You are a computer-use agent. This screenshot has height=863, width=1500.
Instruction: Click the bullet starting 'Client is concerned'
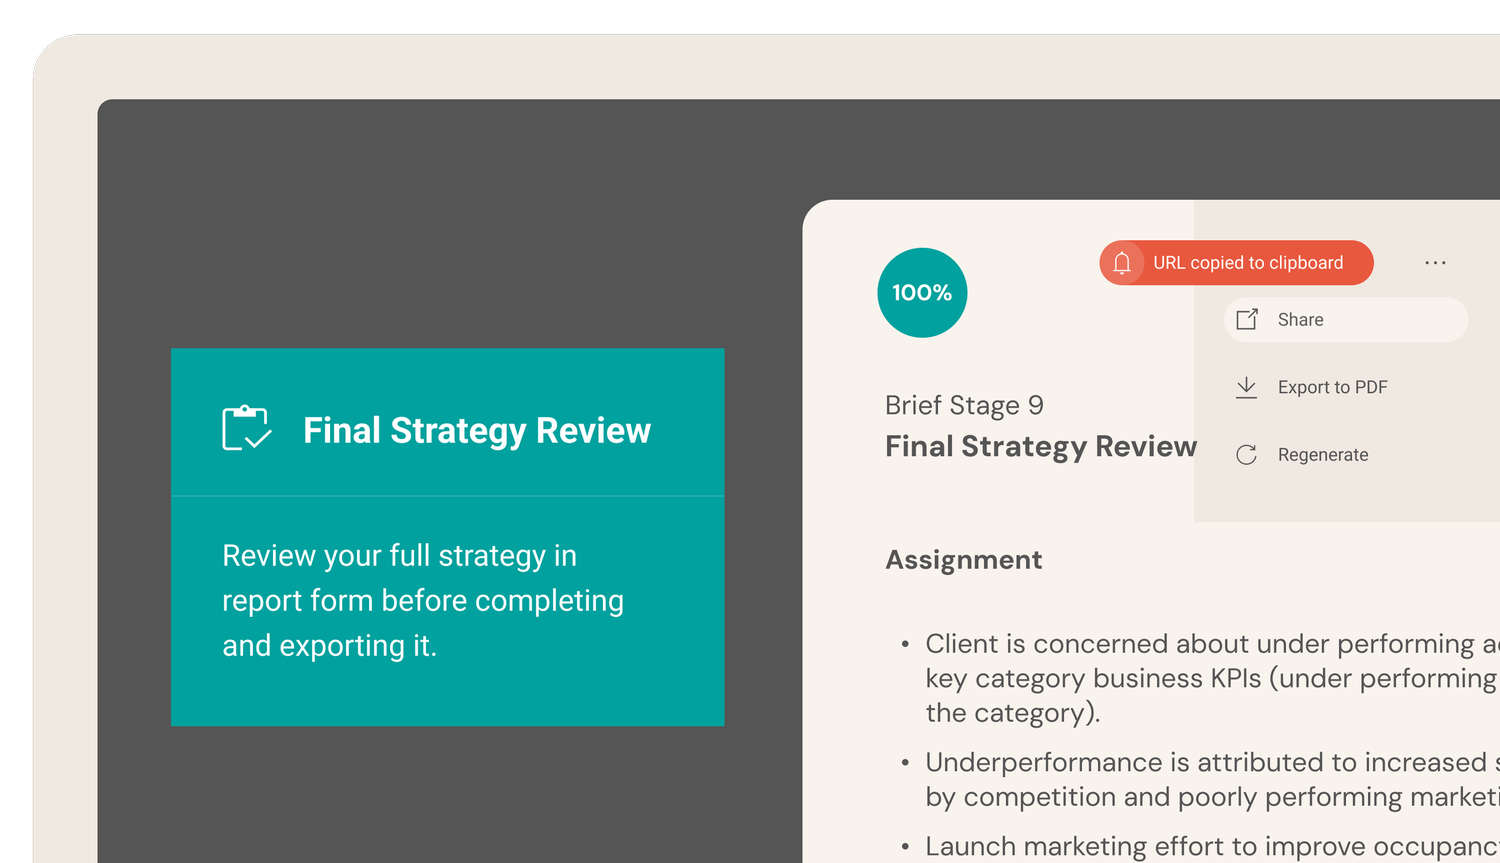(1212, 678)
